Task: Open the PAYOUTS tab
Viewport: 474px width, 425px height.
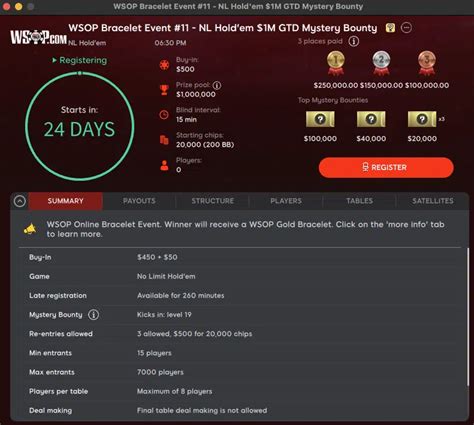Action: click(x=139, y=201)
